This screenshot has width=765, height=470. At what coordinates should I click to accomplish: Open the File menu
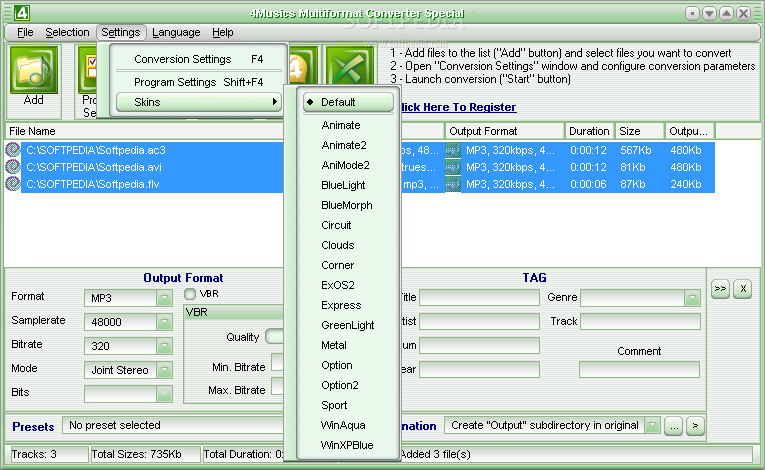[x=25, y=32]
